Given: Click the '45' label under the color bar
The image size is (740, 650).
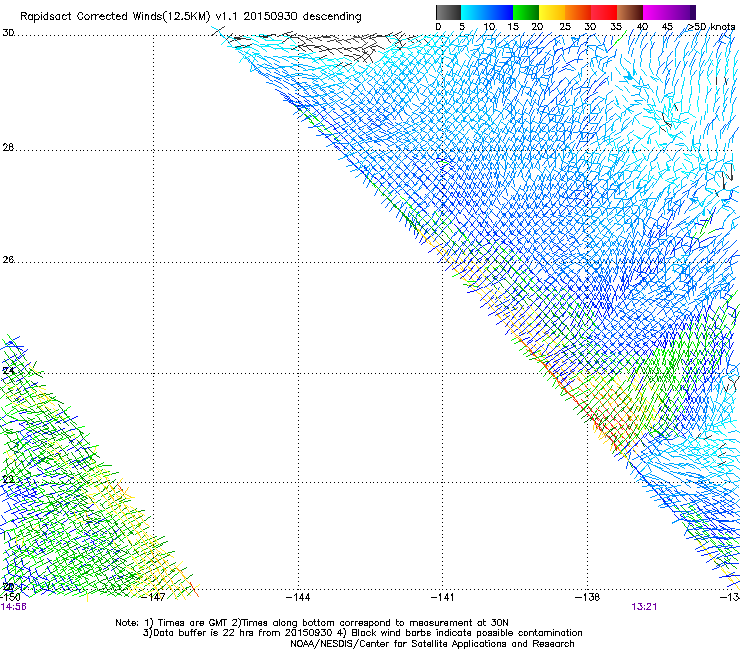Looking at the screenshot, I should point(667,27).
